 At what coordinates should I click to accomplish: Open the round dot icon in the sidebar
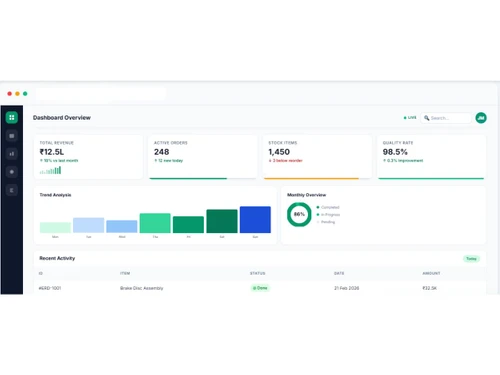click(x=12, y=172)
